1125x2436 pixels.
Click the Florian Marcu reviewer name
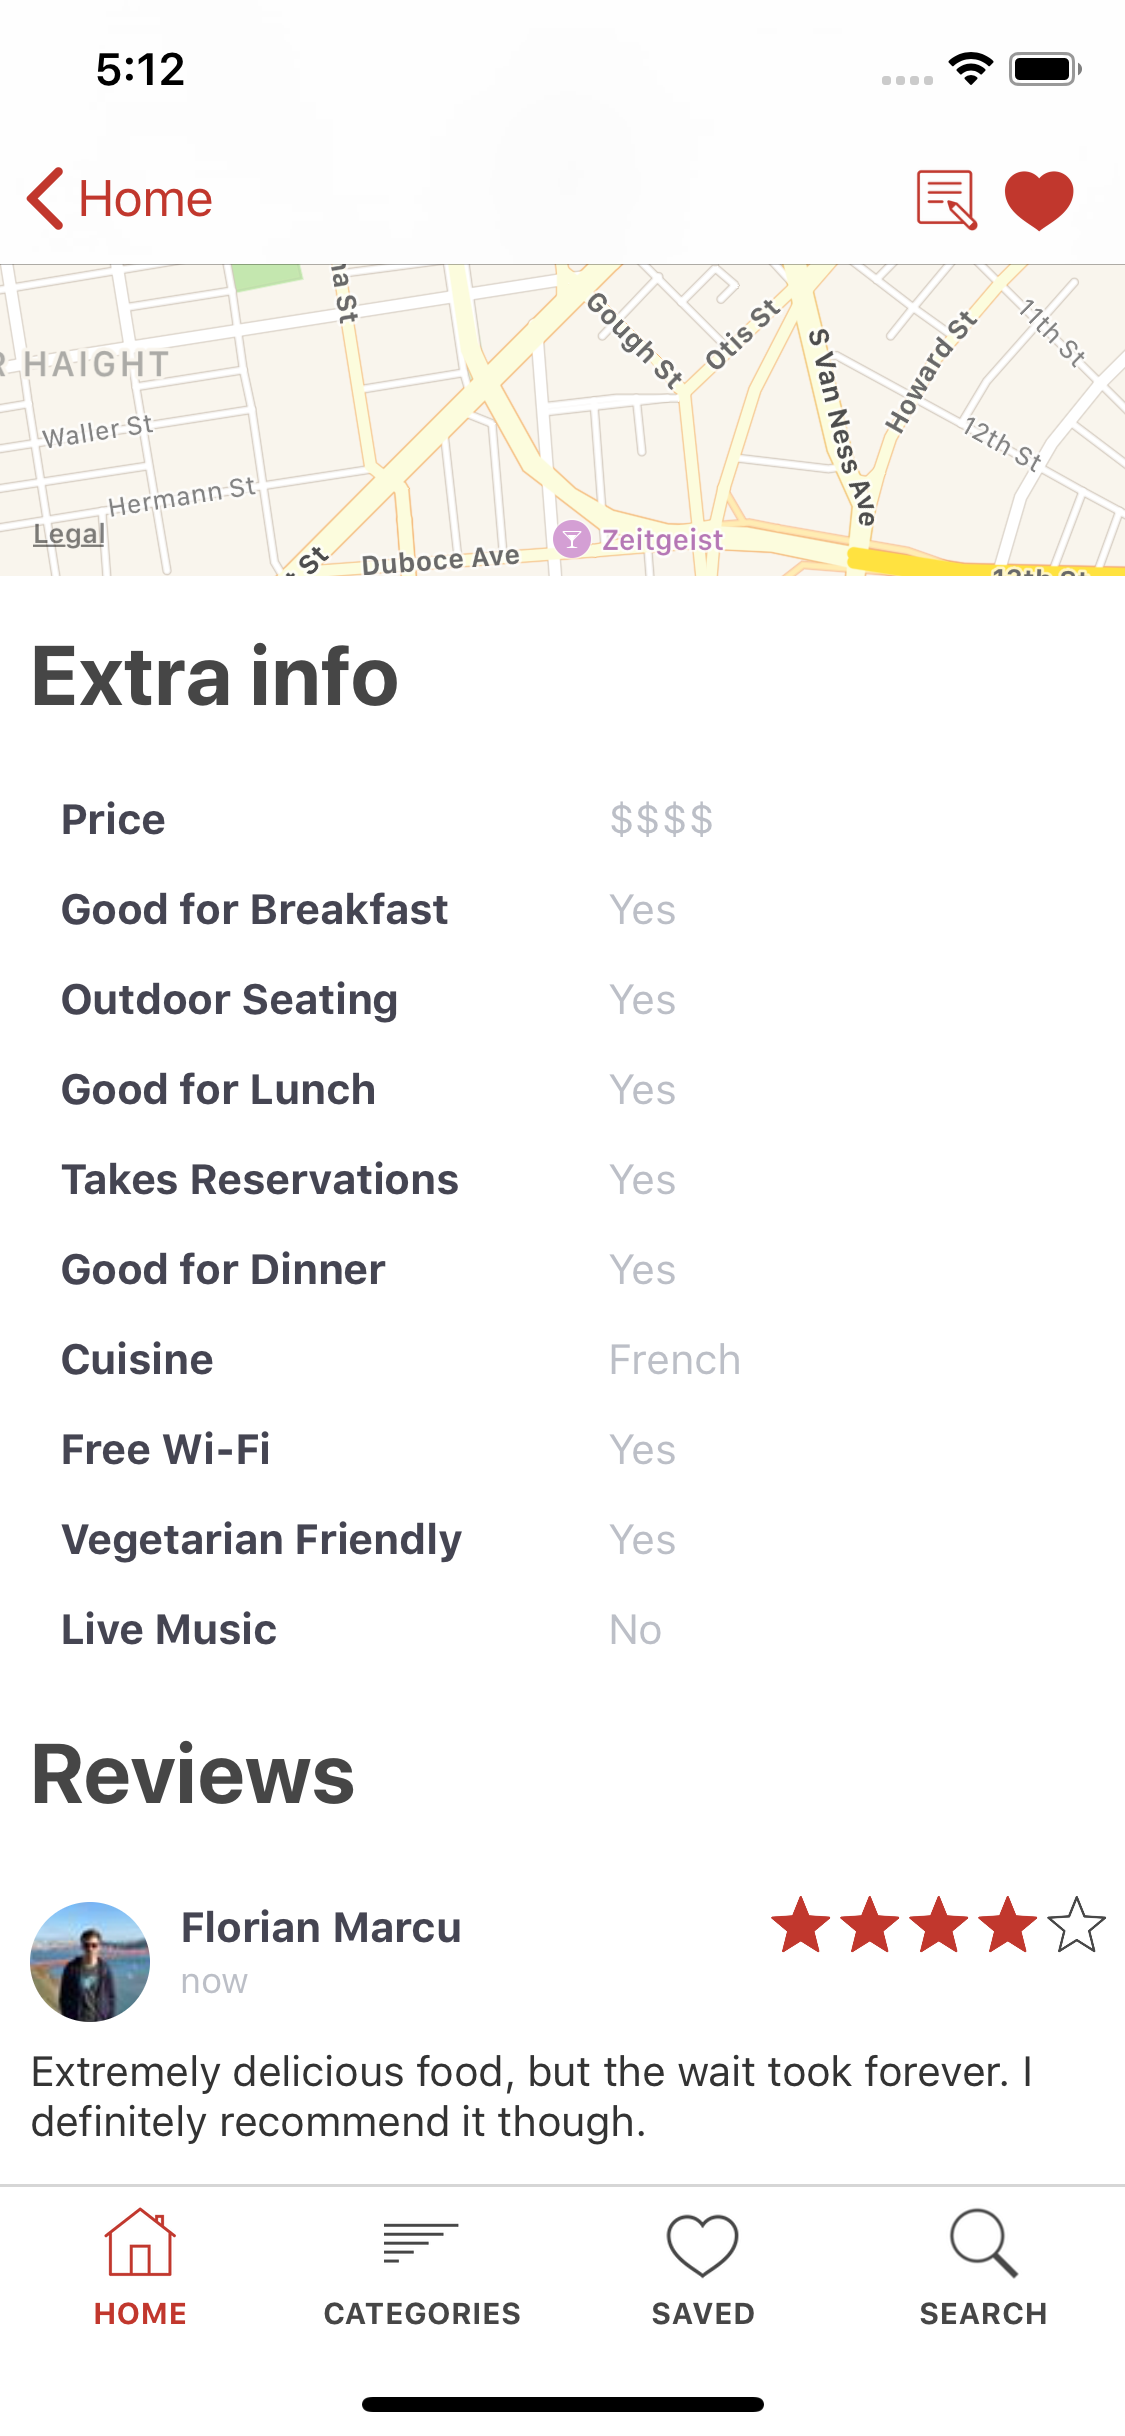321,1927
